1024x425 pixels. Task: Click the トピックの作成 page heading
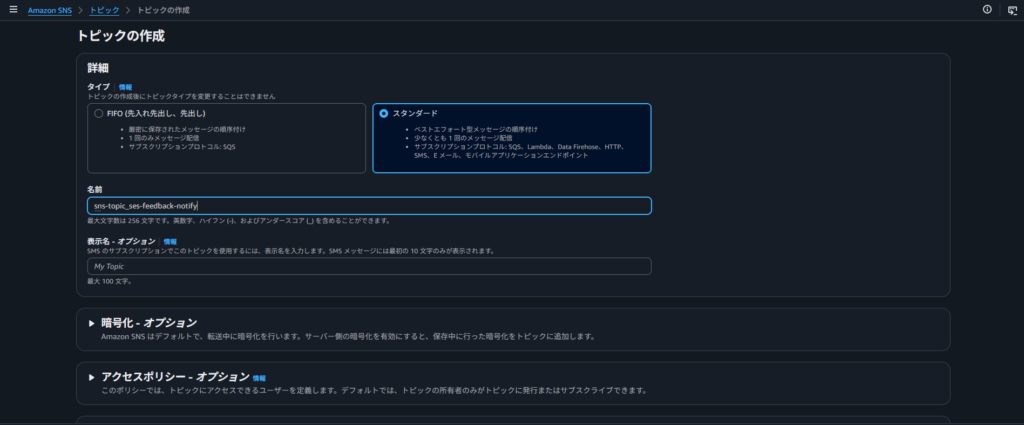click(121, 36)
